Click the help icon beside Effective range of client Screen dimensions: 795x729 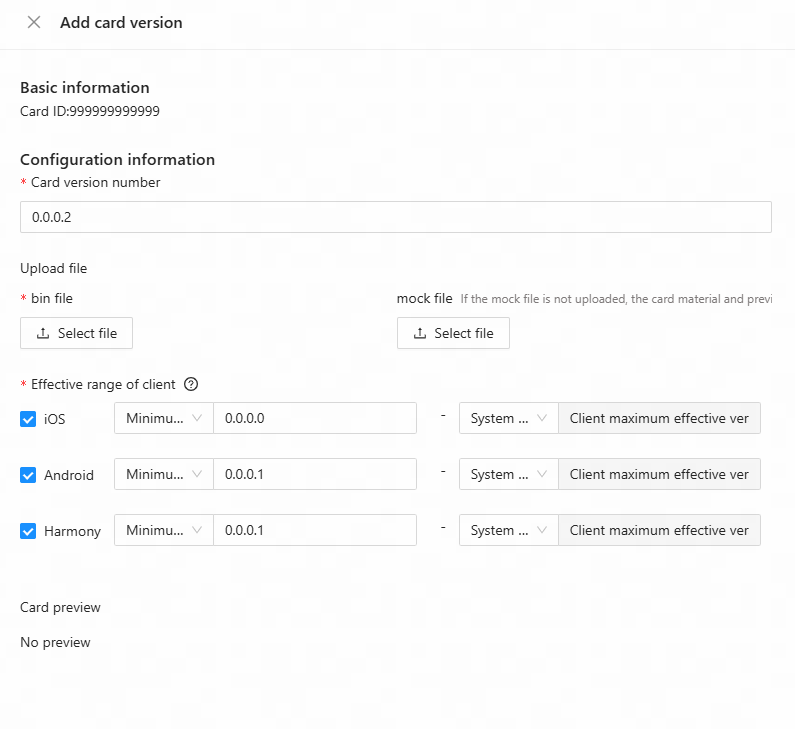point(191,384)
